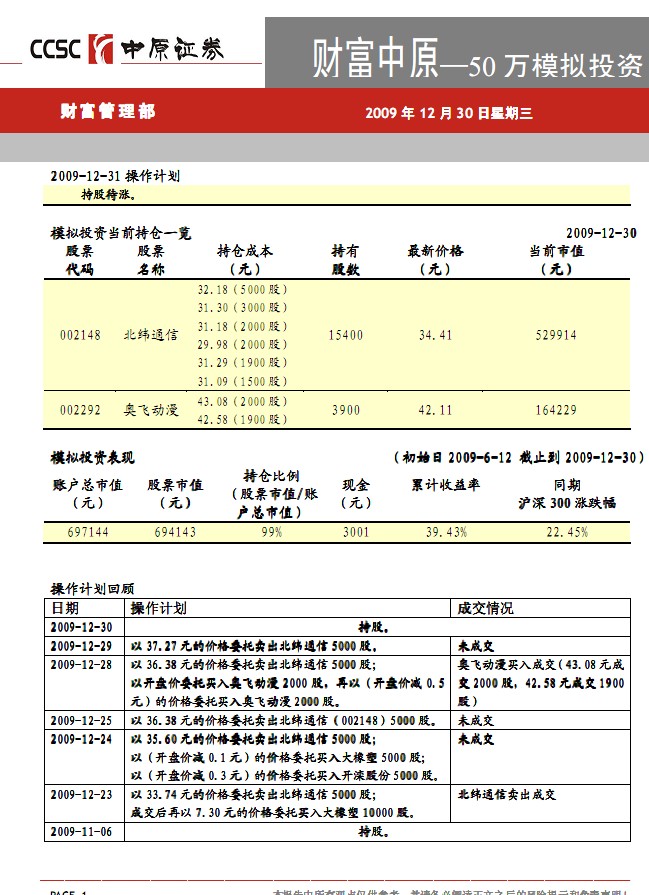Select 财富管理部 label in red bar
The image size is (649, 895).
[x=107, y=112]
